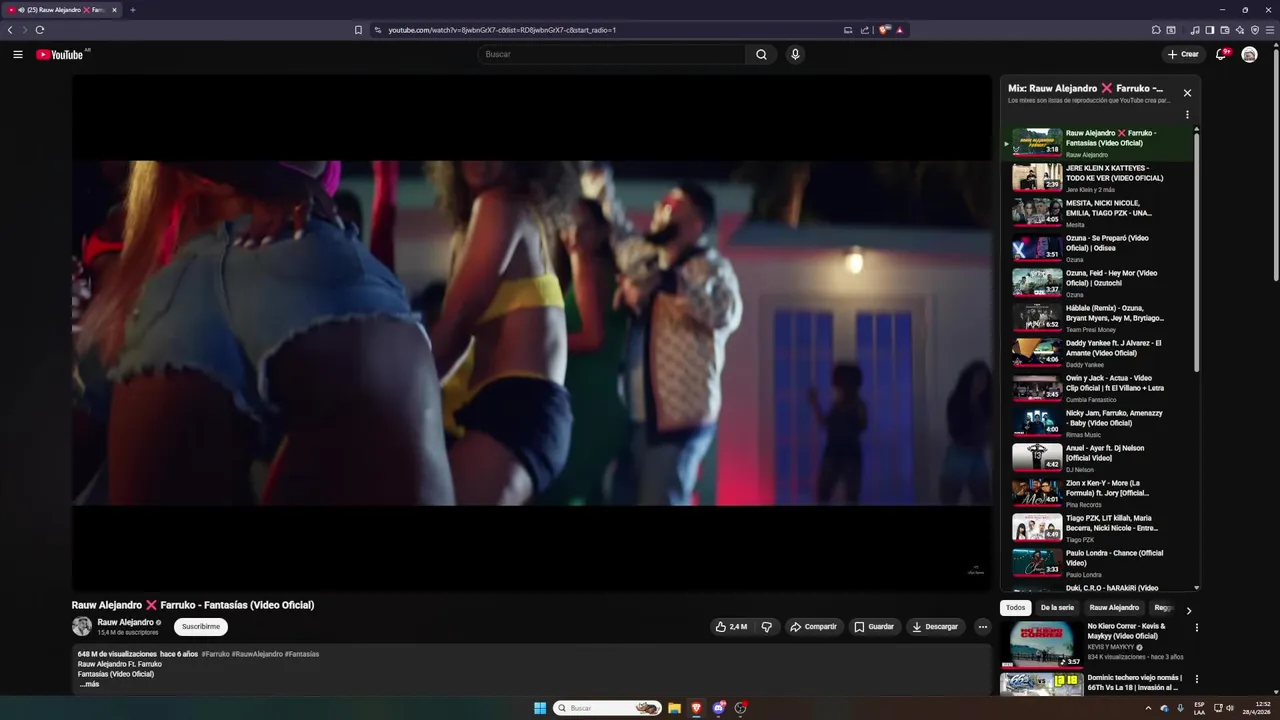1280x720 pixels.
Task: Open more actions ellipsis under video
Action: click(982, 627)
